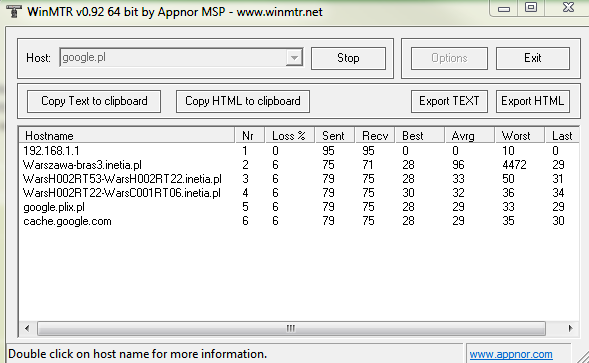Click the right arrow of horizontal scrollbar
Viewport: 589px width, 363px height.
point(570,328)
